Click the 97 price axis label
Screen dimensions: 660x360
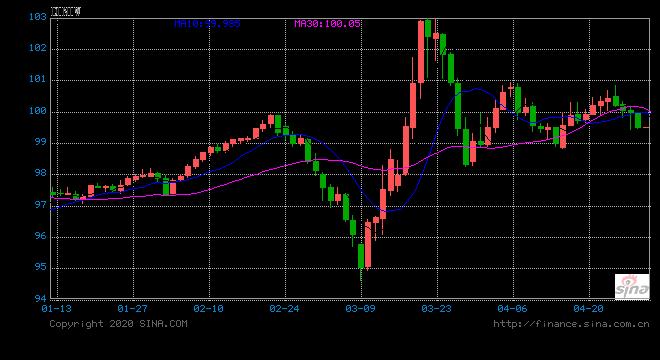[x=40, y=205]
